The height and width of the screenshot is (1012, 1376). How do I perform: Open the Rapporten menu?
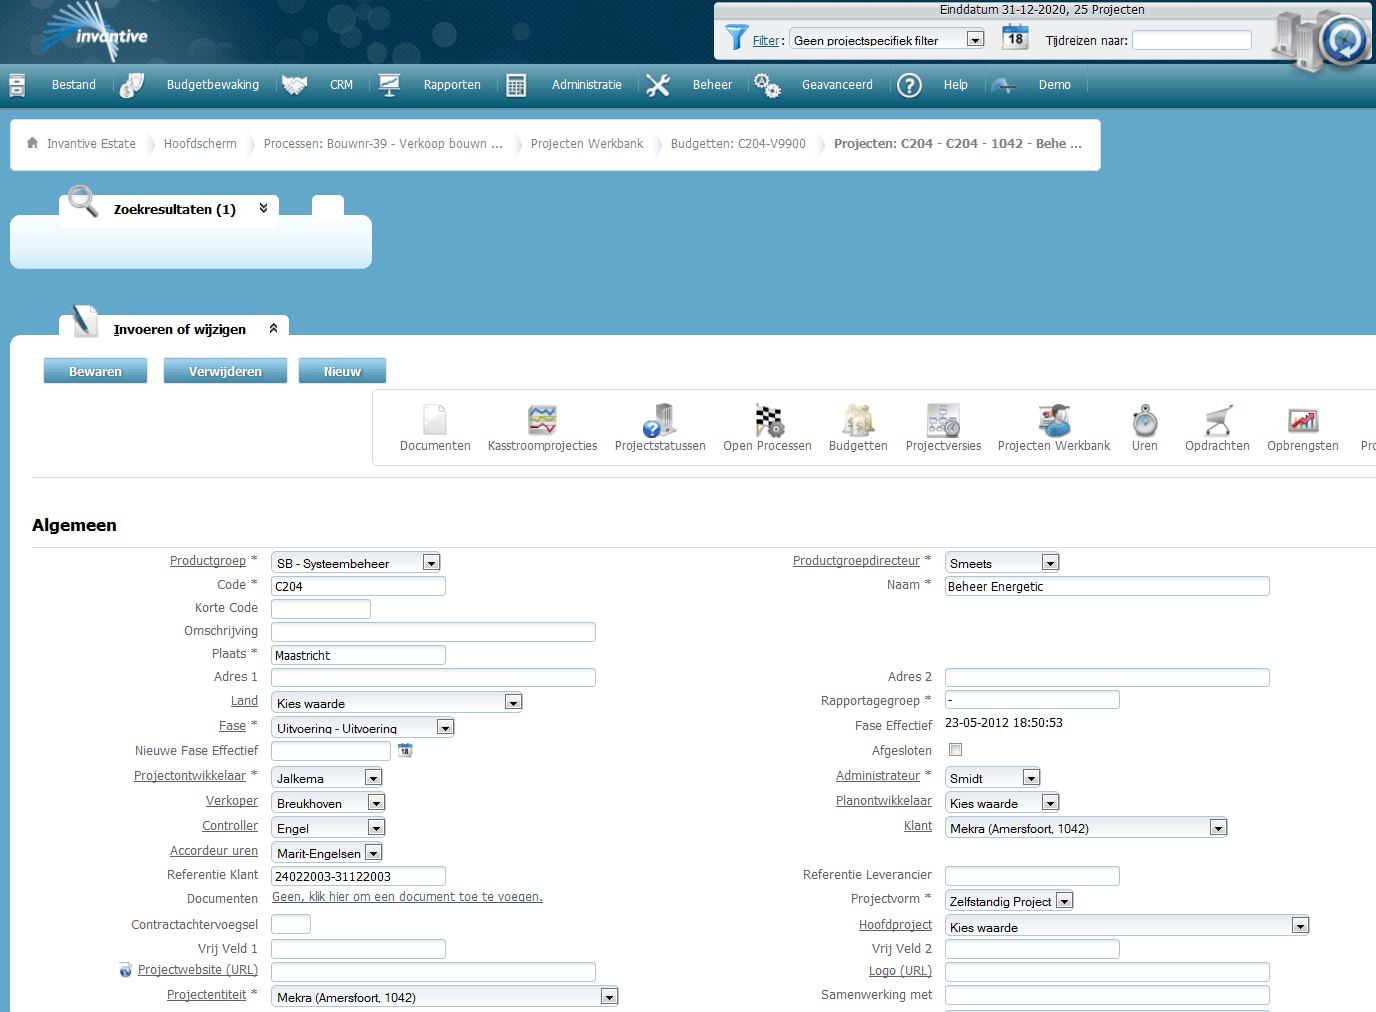[452, 84]
